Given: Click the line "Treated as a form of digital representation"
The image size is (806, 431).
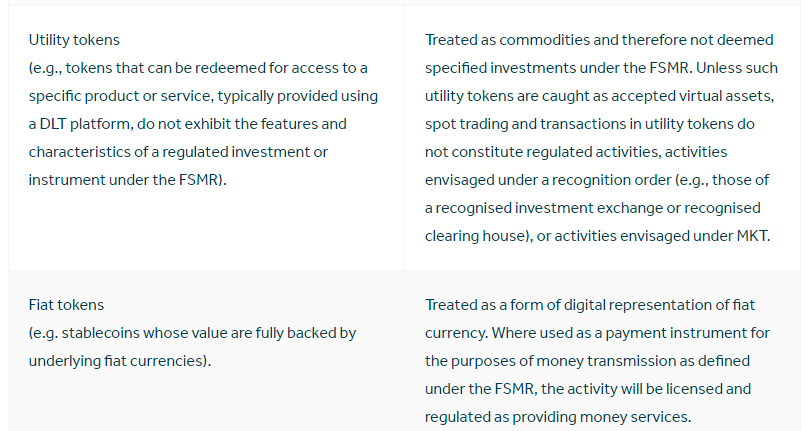Looking at the screenshot, I should pos(588,305).
